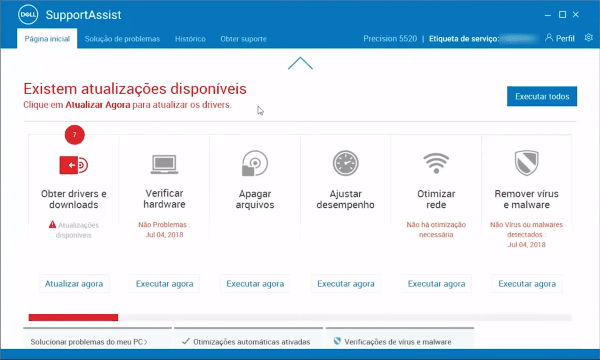Click Não há otimização necessária status text
Screen dimensions: 600x360
pos(436,230)
